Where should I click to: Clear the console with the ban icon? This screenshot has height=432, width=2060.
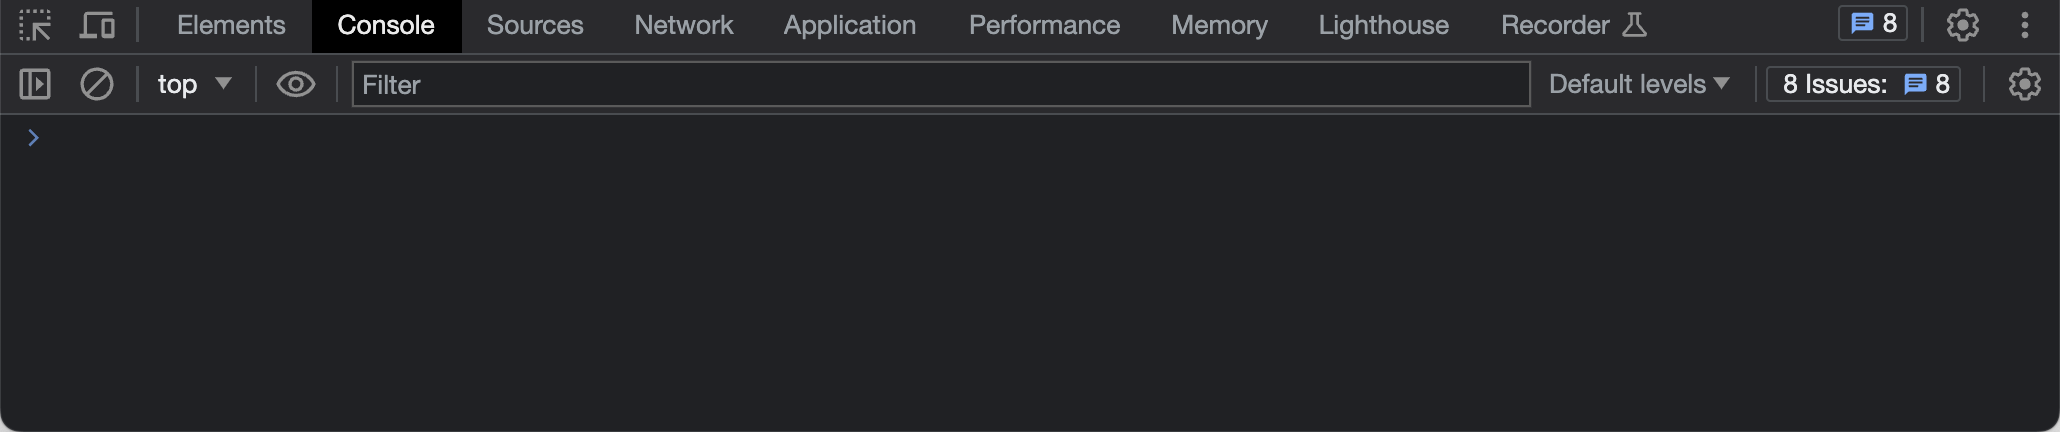pos(97,84)
